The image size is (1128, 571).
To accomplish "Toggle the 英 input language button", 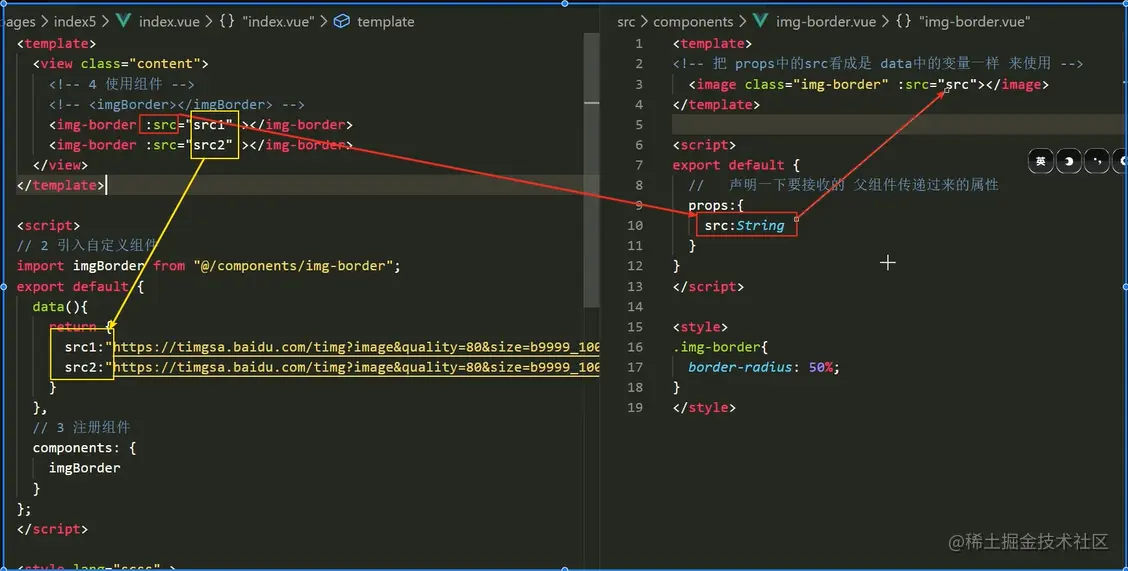I will [1040, 161].
